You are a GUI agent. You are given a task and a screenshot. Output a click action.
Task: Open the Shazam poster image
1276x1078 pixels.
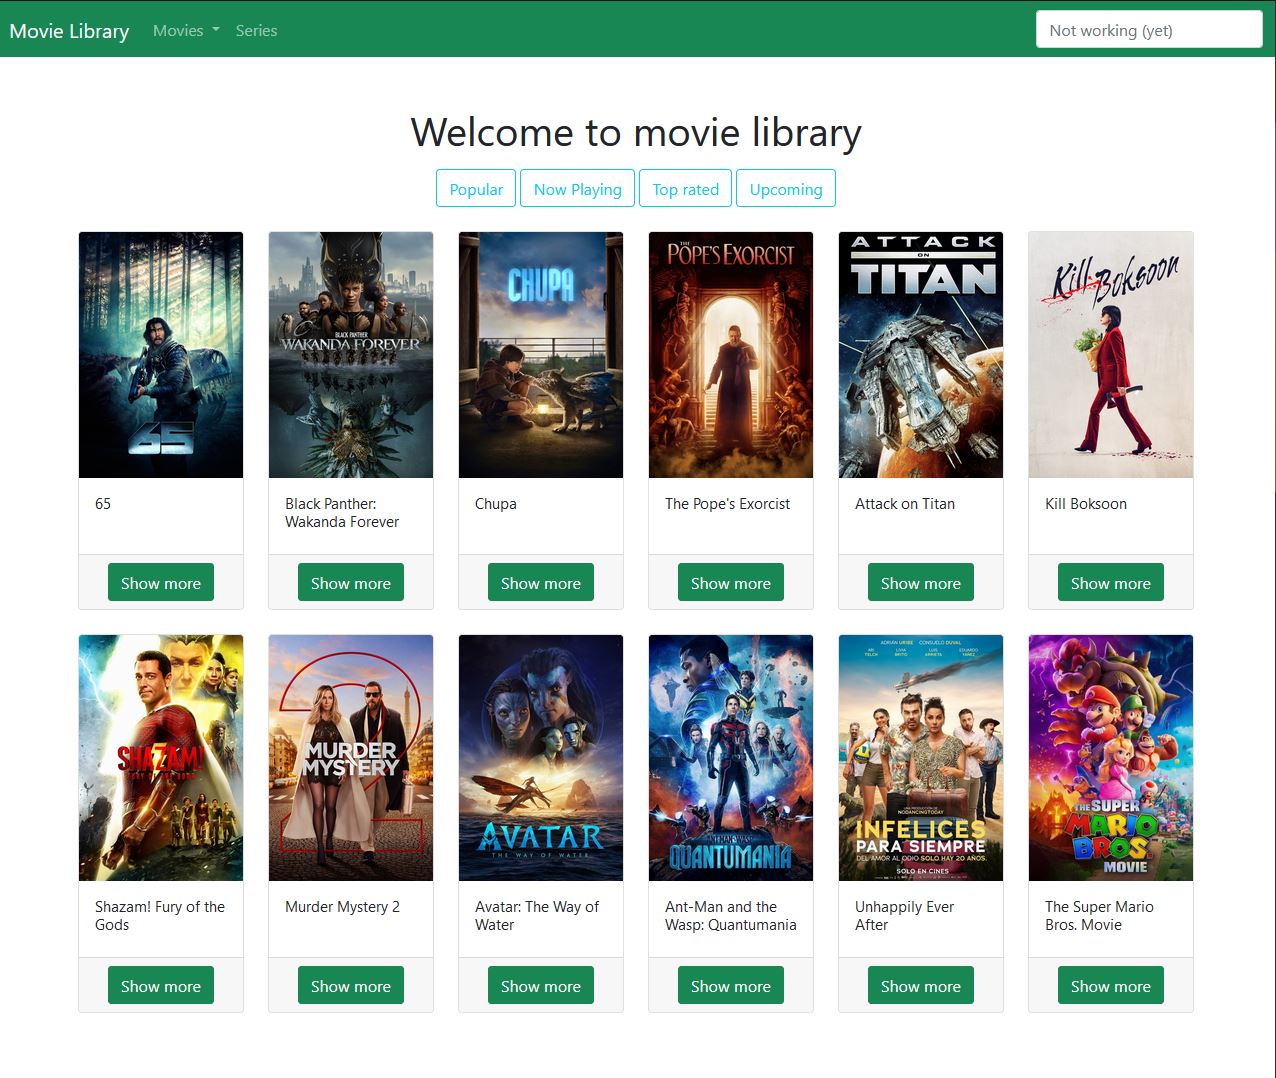tap(161, 758)
